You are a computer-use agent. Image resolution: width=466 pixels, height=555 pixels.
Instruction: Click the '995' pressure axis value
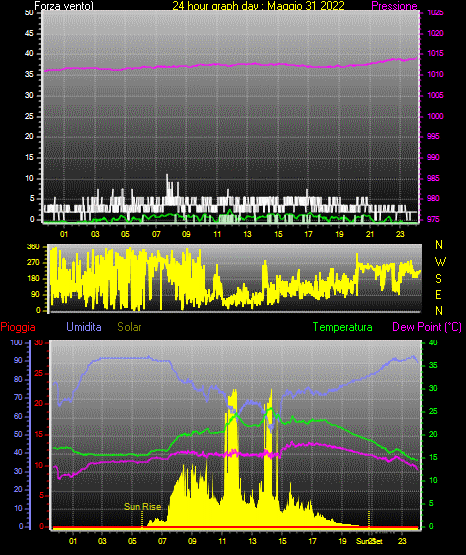click(433, 136)
